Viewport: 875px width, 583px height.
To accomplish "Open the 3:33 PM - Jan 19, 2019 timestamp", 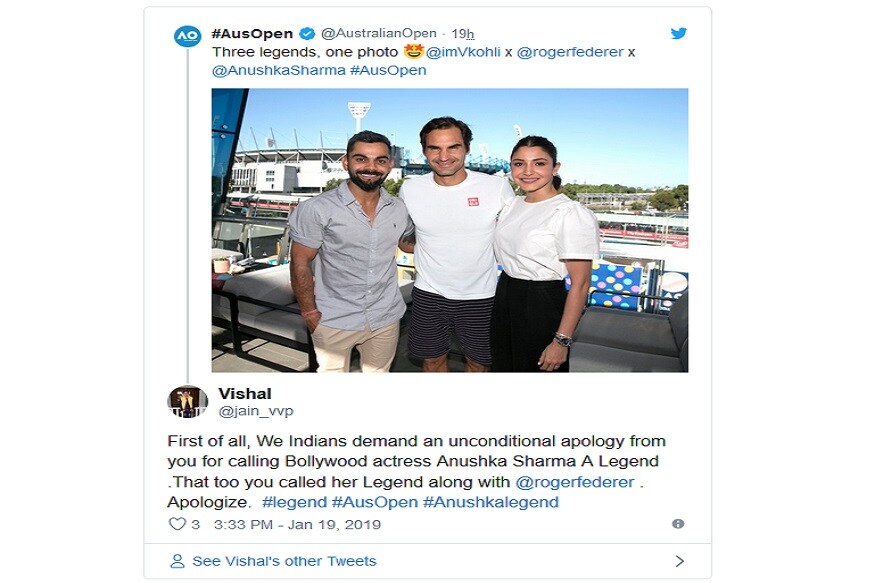I will (x=297, y=524).
